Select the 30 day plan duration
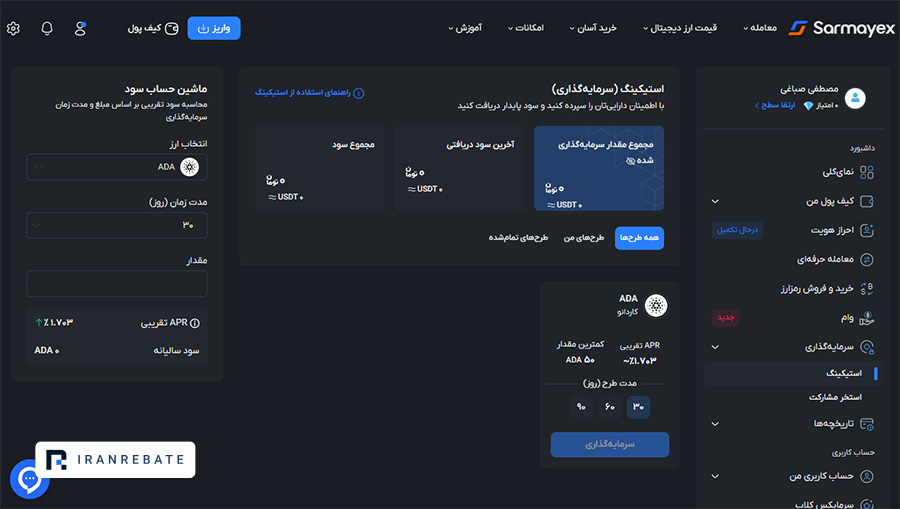Screen dimensions: 900x509 [x=638, y=407]
